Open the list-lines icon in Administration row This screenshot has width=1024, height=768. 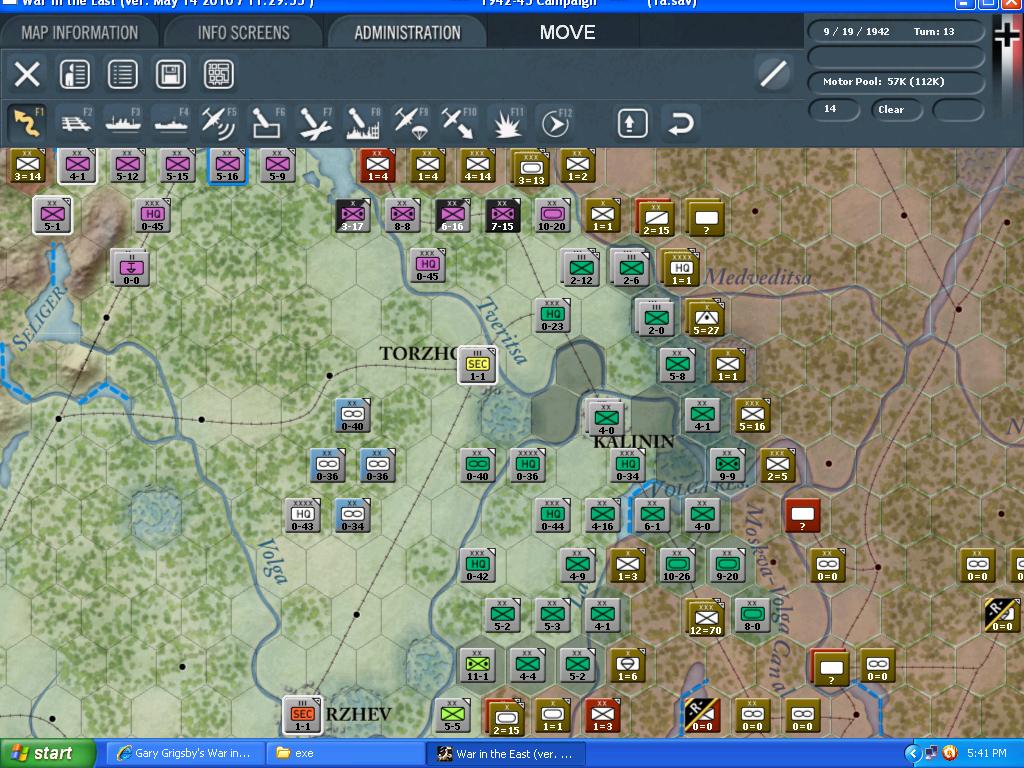(123, 74)
